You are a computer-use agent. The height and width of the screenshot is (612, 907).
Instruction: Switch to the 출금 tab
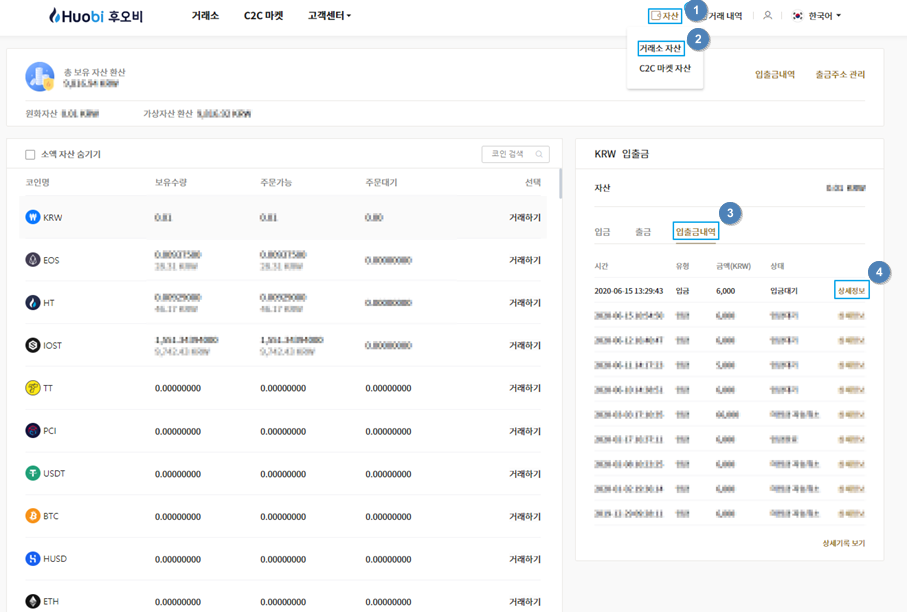[643, 232]
